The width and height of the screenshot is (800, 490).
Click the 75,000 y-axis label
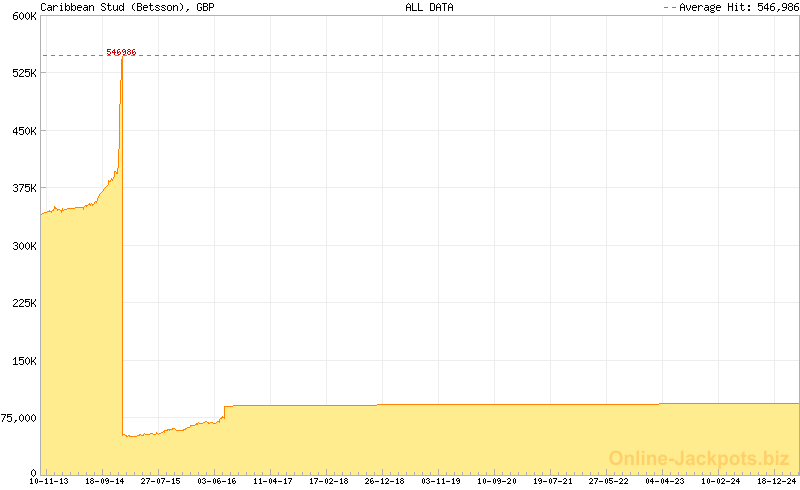pyautogui.click(x=19, y=418)
